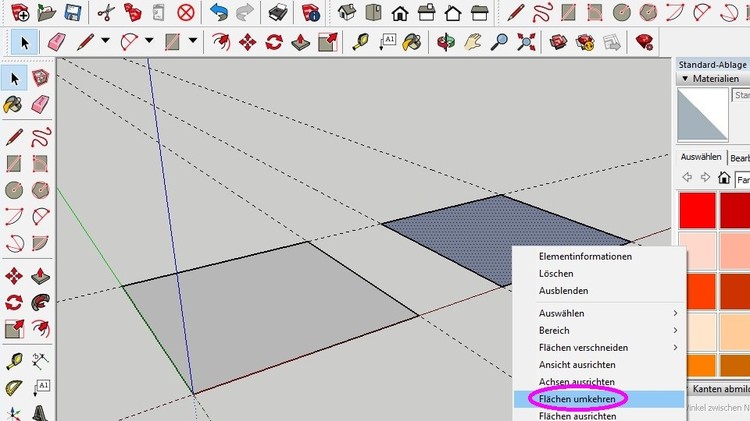Undo the last action with the blue arrow

[x=219, y=12]
